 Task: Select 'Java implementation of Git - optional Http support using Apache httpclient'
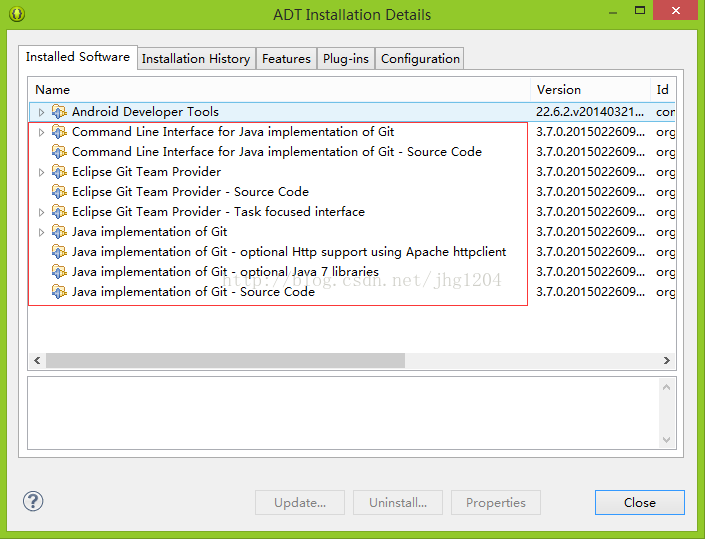point(352,252)
